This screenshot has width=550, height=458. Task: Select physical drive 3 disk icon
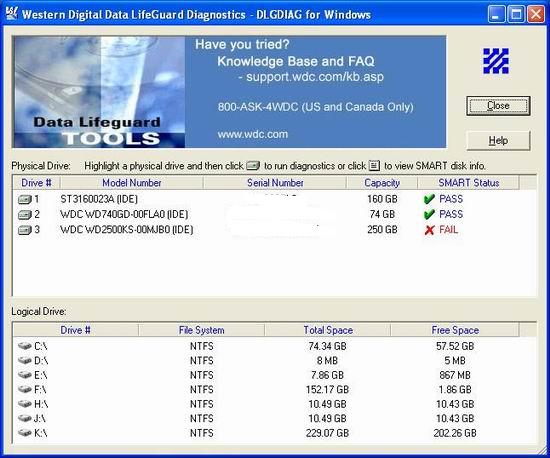pos(25,230)
